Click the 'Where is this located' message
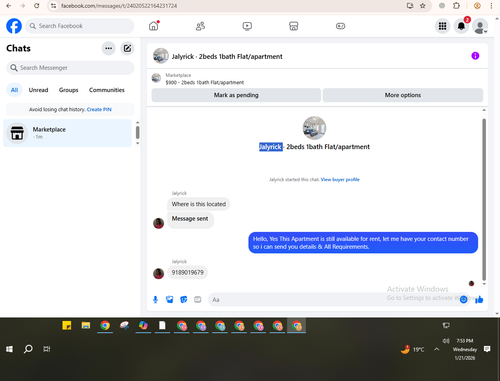 tap(199, 204)
